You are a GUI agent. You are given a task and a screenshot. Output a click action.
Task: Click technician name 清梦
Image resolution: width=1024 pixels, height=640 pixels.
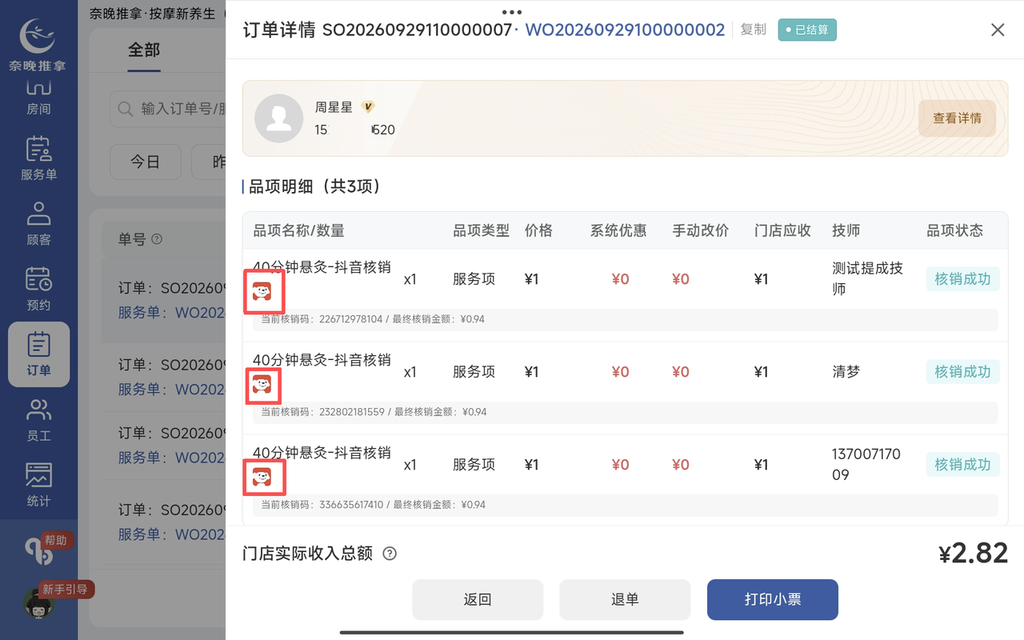(x=846, y=372)
